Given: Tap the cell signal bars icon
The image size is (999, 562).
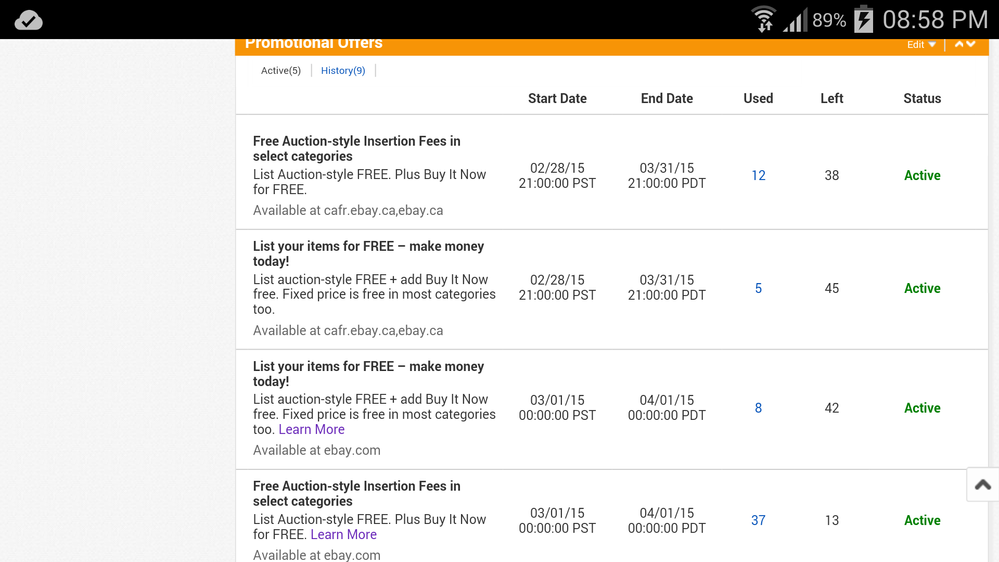Looking at the screenshot, I should pyautogui.click(x=795, y=20).
